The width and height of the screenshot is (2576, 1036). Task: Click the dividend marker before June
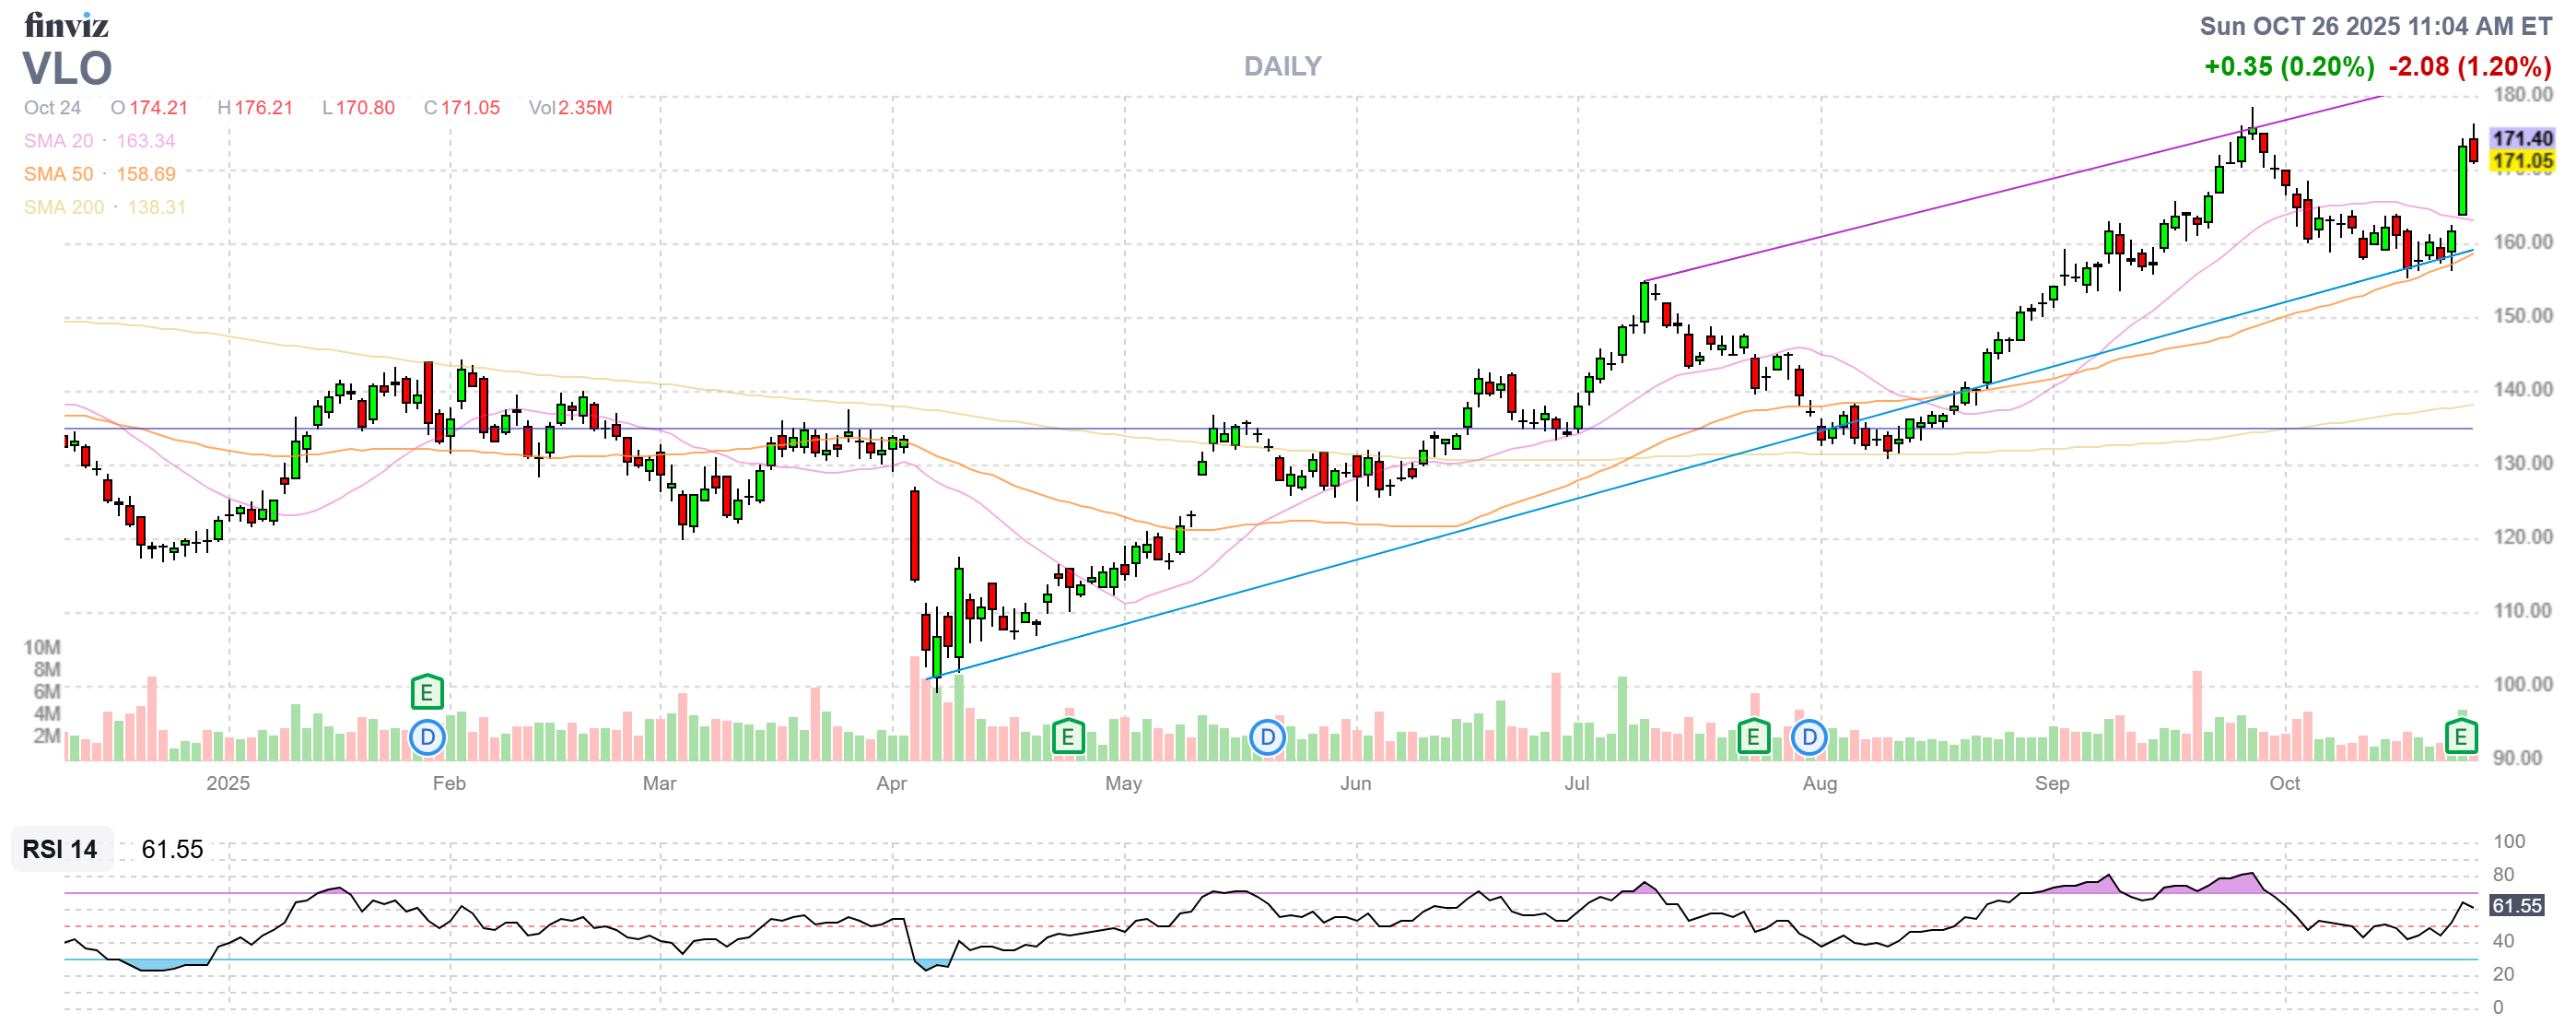click(1267, 738)
